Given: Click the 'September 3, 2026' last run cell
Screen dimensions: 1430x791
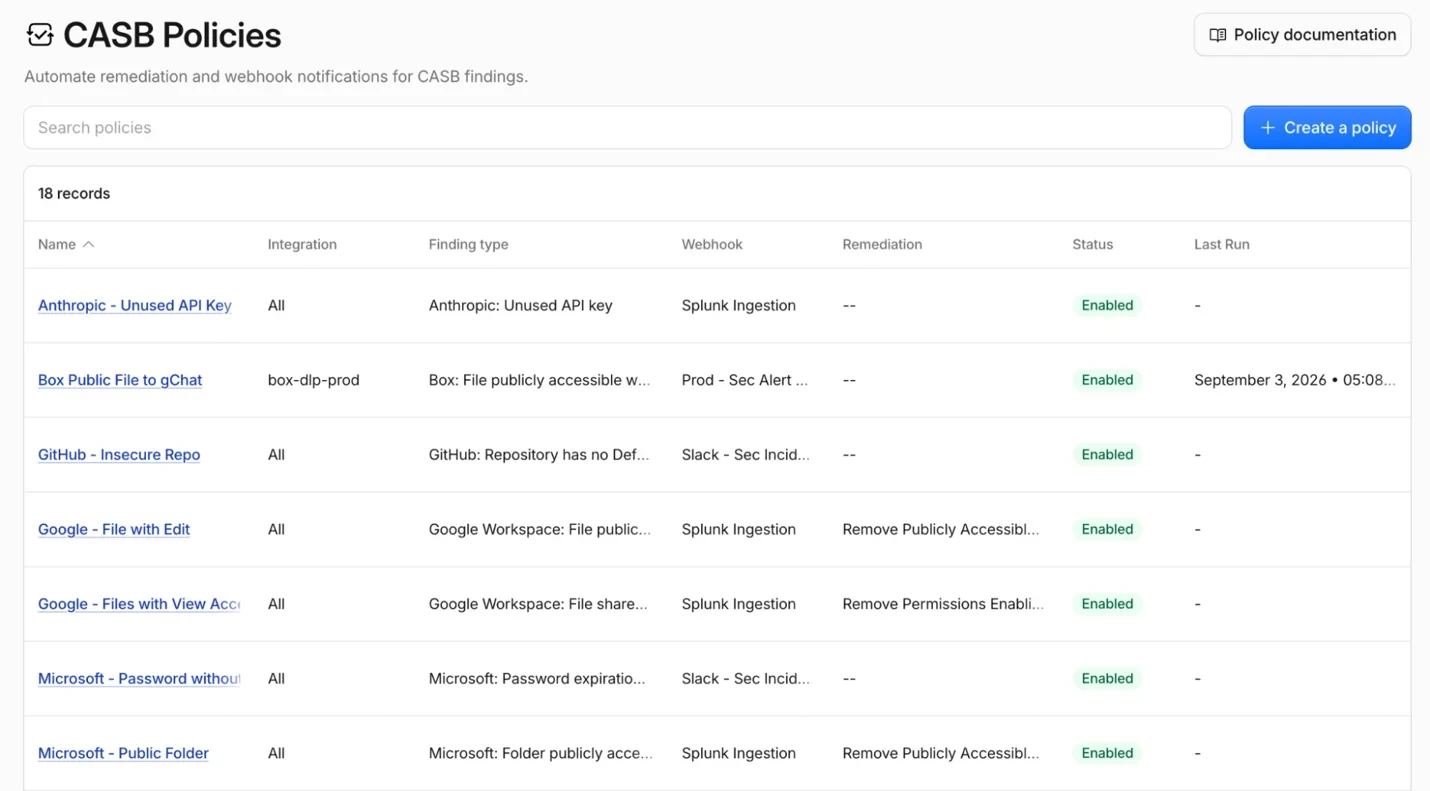Looking at the screenshot, I should coord(1295,380).
